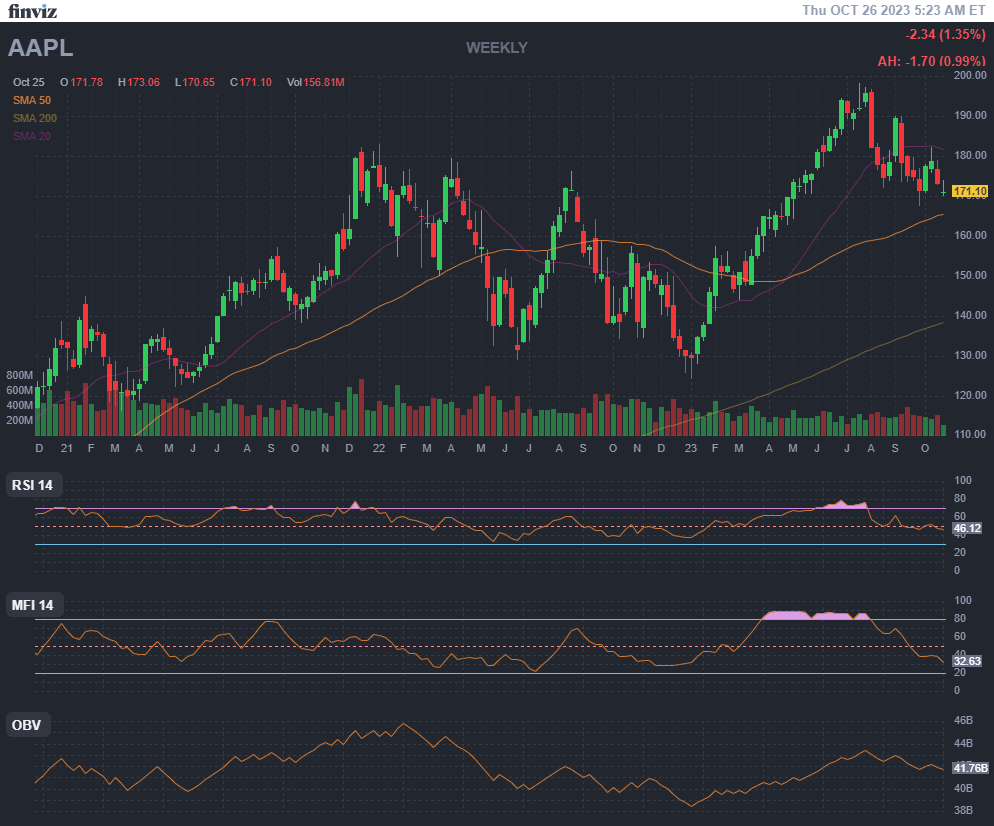Toggle the SMA 50 legend label

tap(32, 100)
